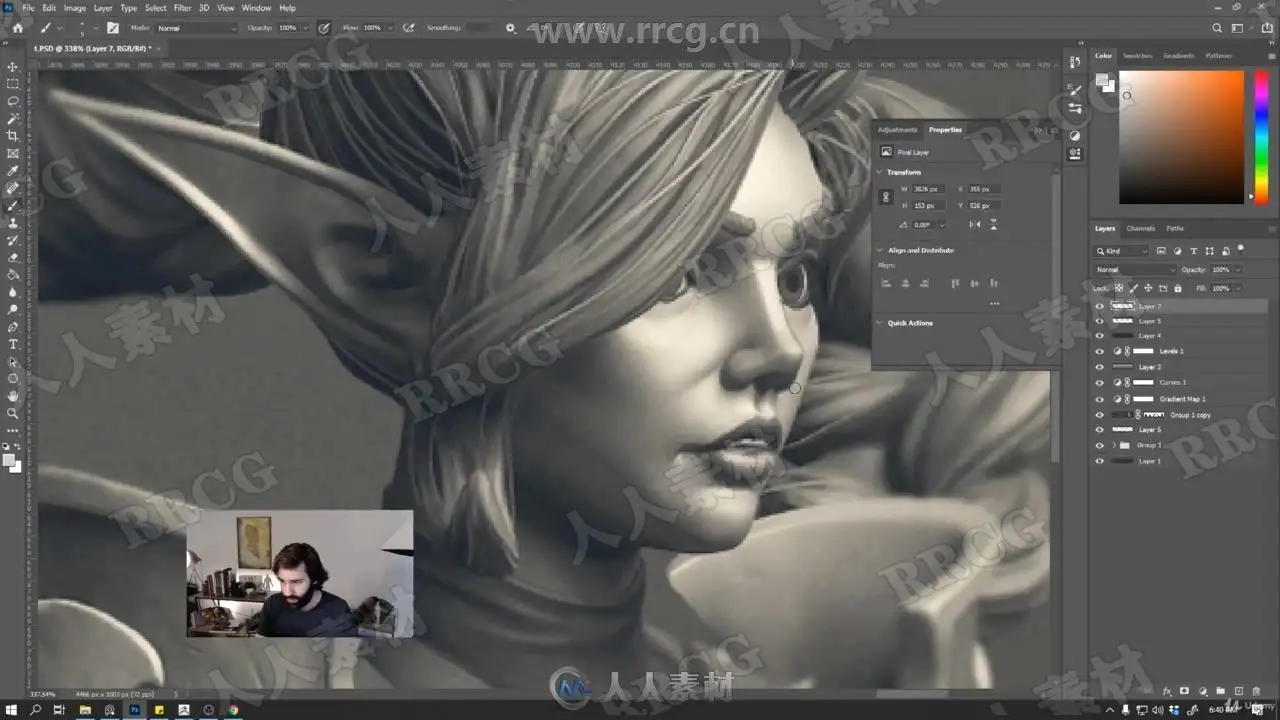Select the Move tool

tap(13, 67)
